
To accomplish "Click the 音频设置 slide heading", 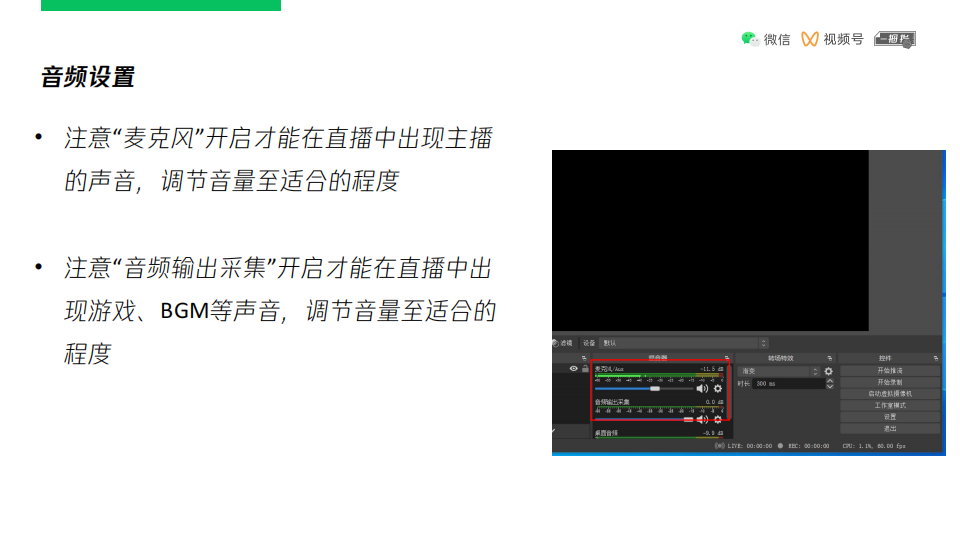I will point(88,77).
